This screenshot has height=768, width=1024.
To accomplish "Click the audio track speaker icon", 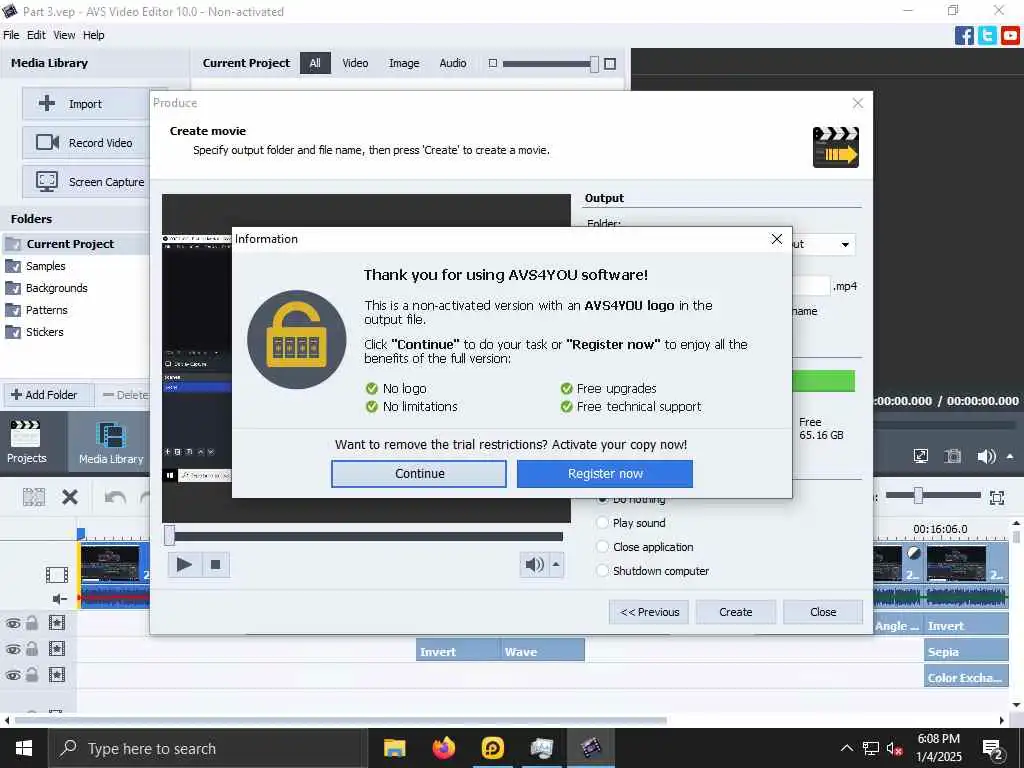I will click(x=59, y=599).
